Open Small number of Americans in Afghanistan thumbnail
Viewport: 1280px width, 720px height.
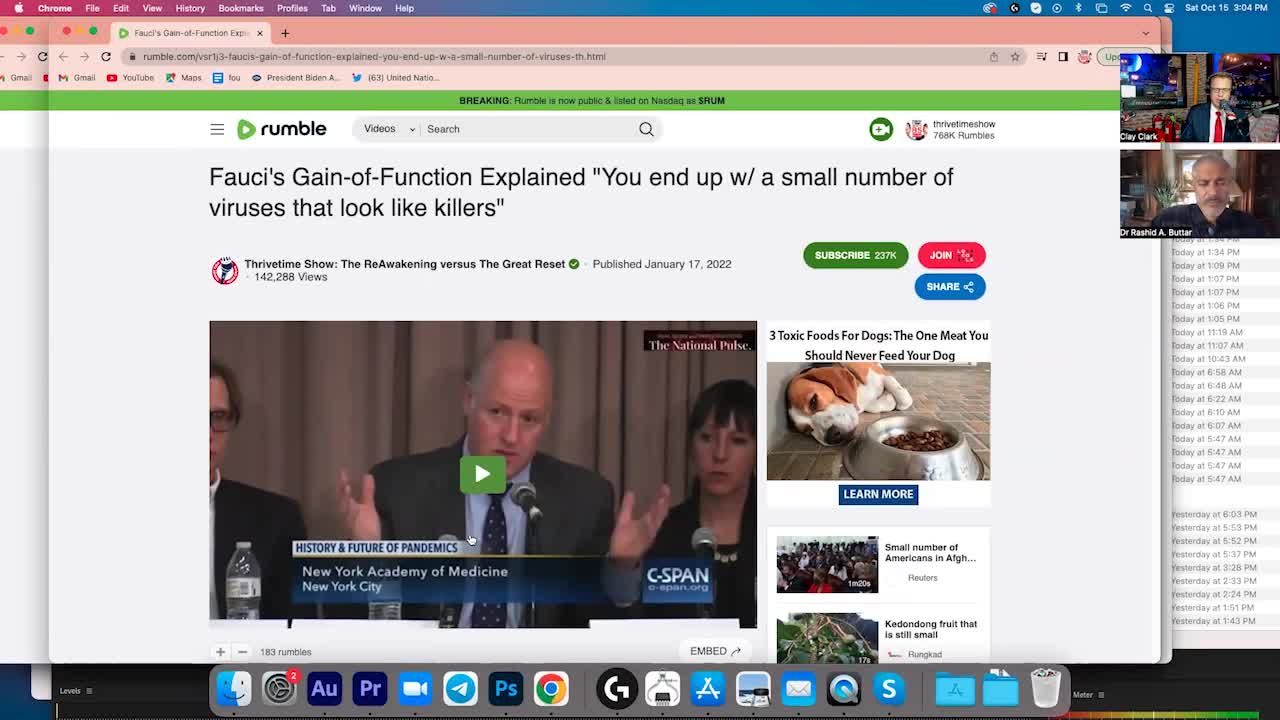[827, 564]
